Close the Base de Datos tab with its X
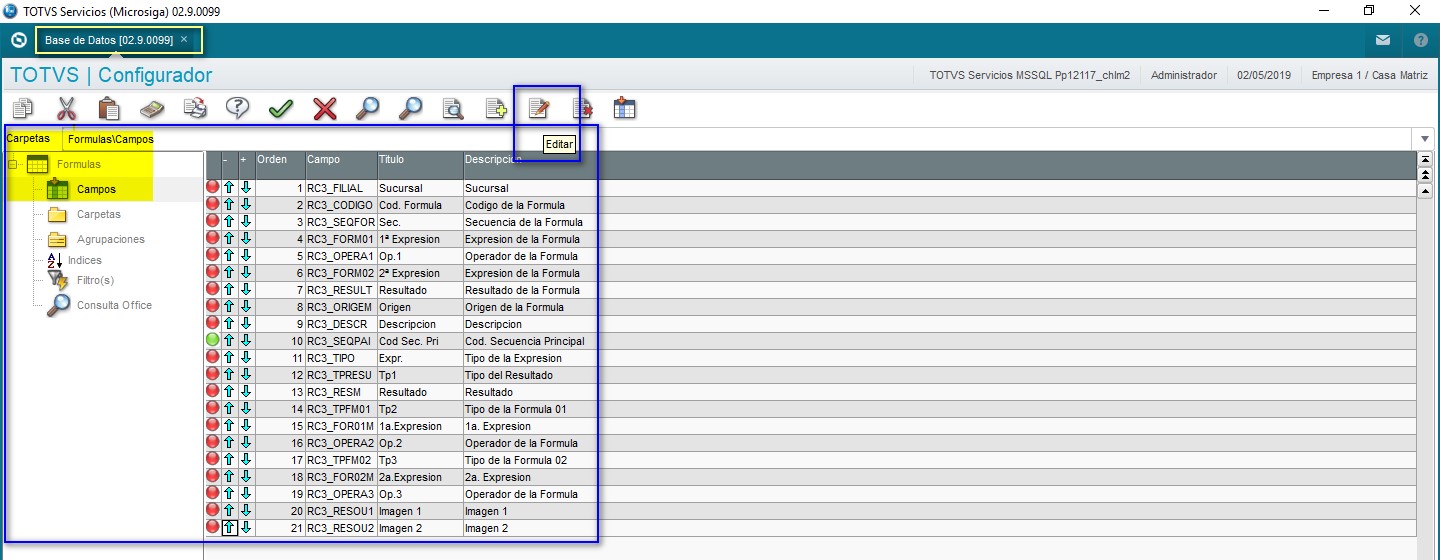Viewport: 1440px width, 560px height. click(184, 39)
